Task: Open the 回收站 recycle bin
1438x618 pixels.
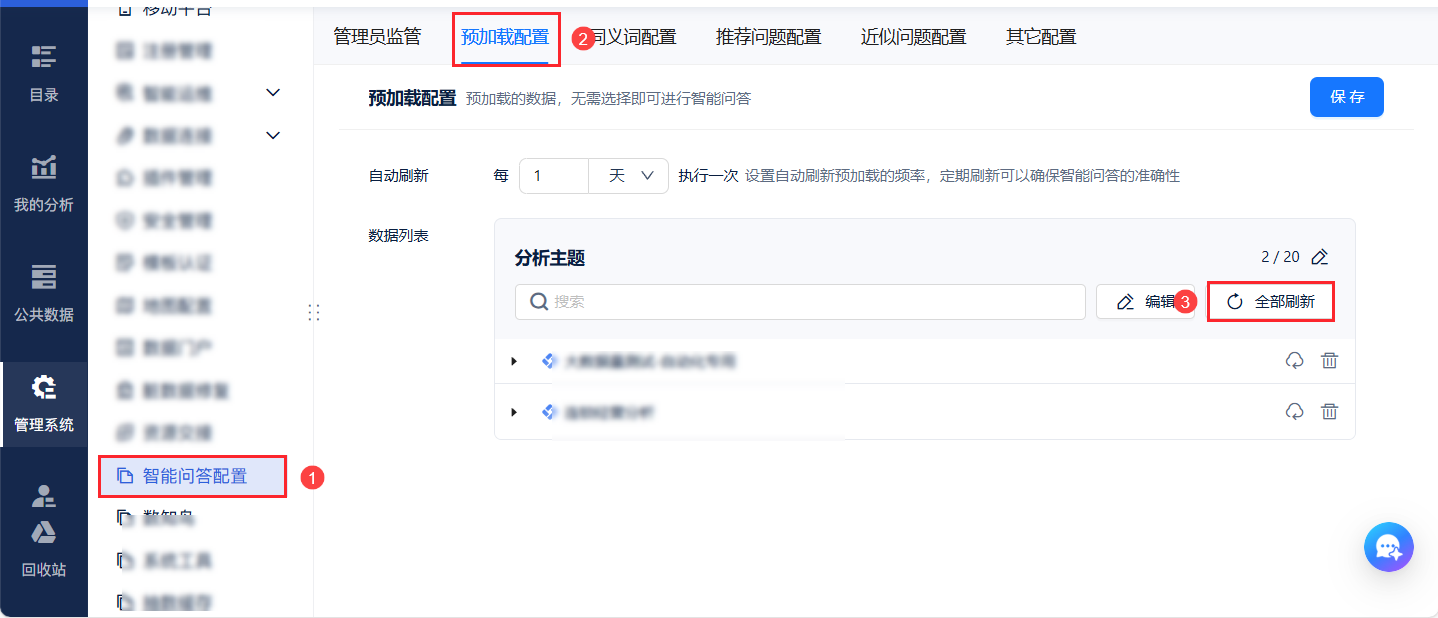Action: point(44,548)
